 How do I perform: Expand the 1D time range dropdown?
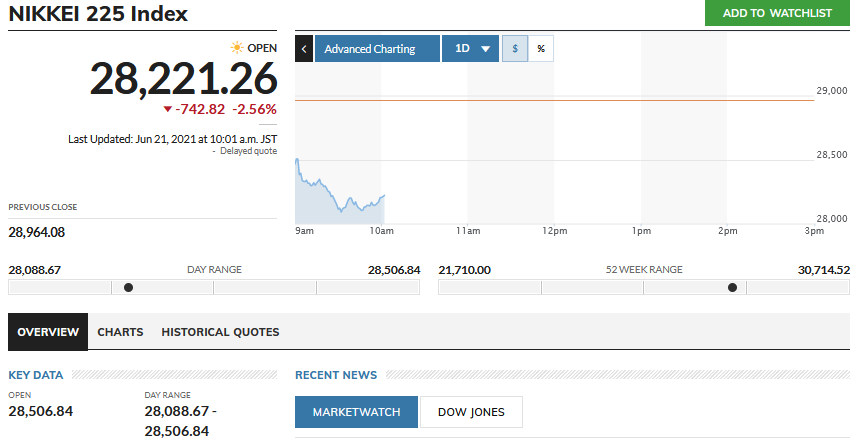[470, 49]
